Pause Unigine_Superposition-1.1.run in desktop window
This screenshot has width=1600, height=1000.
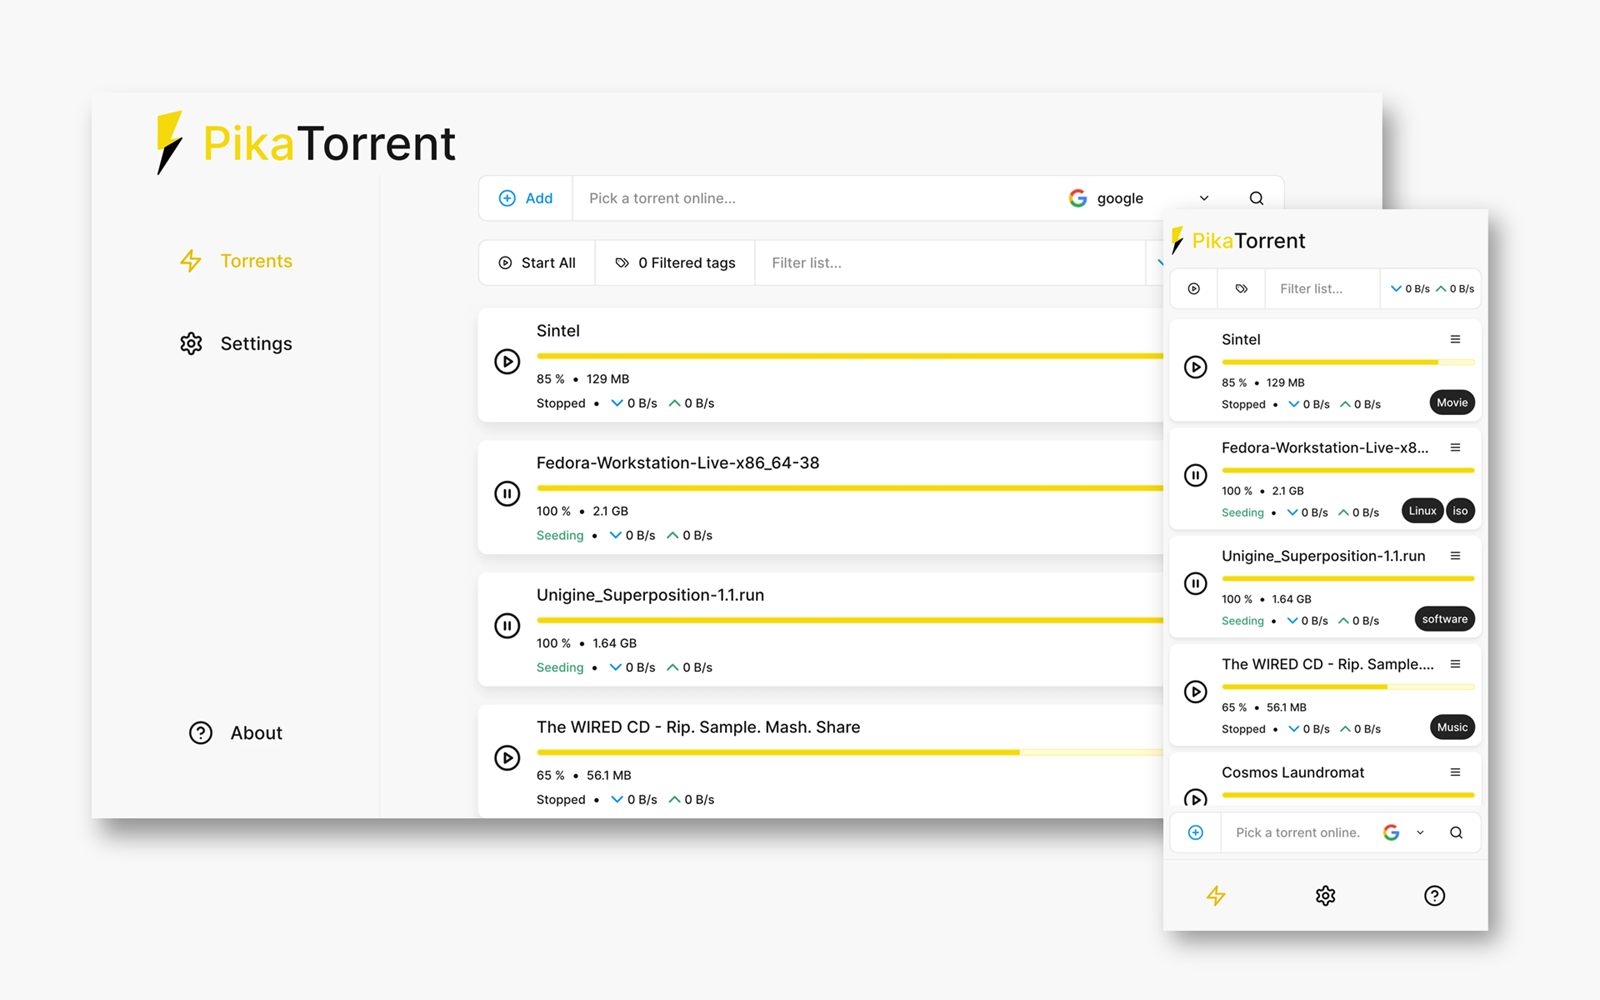[507, 625]
